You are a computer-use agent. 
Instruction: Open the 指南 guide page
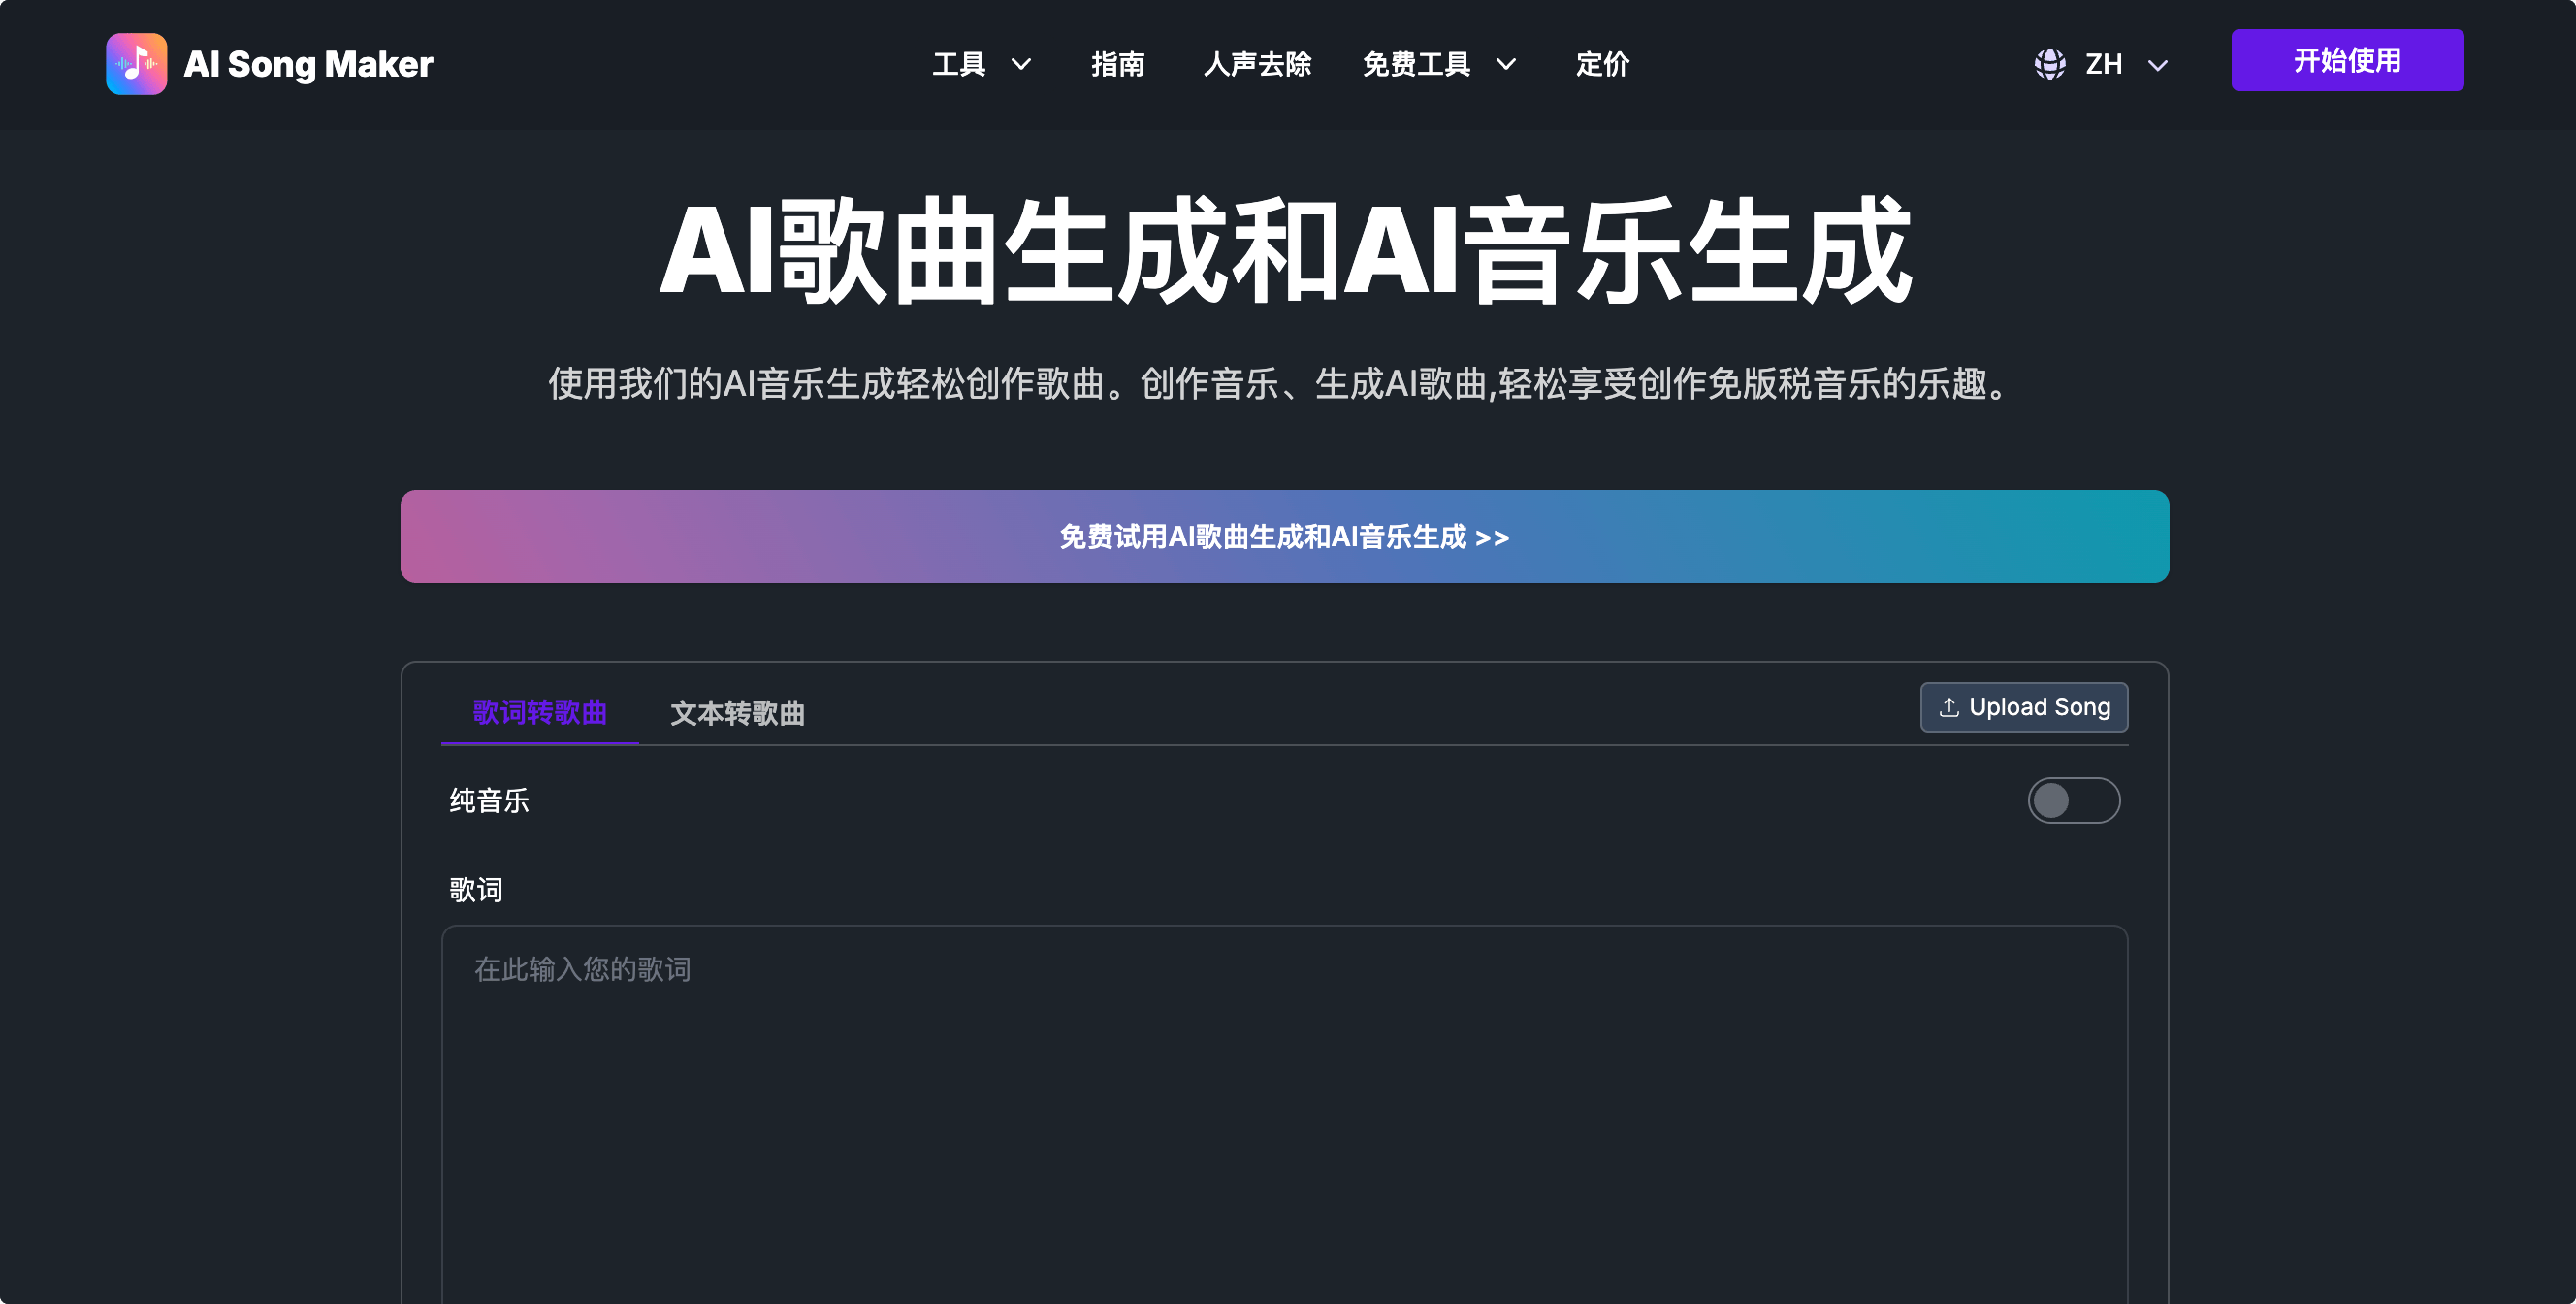(x=1117, y=64)
